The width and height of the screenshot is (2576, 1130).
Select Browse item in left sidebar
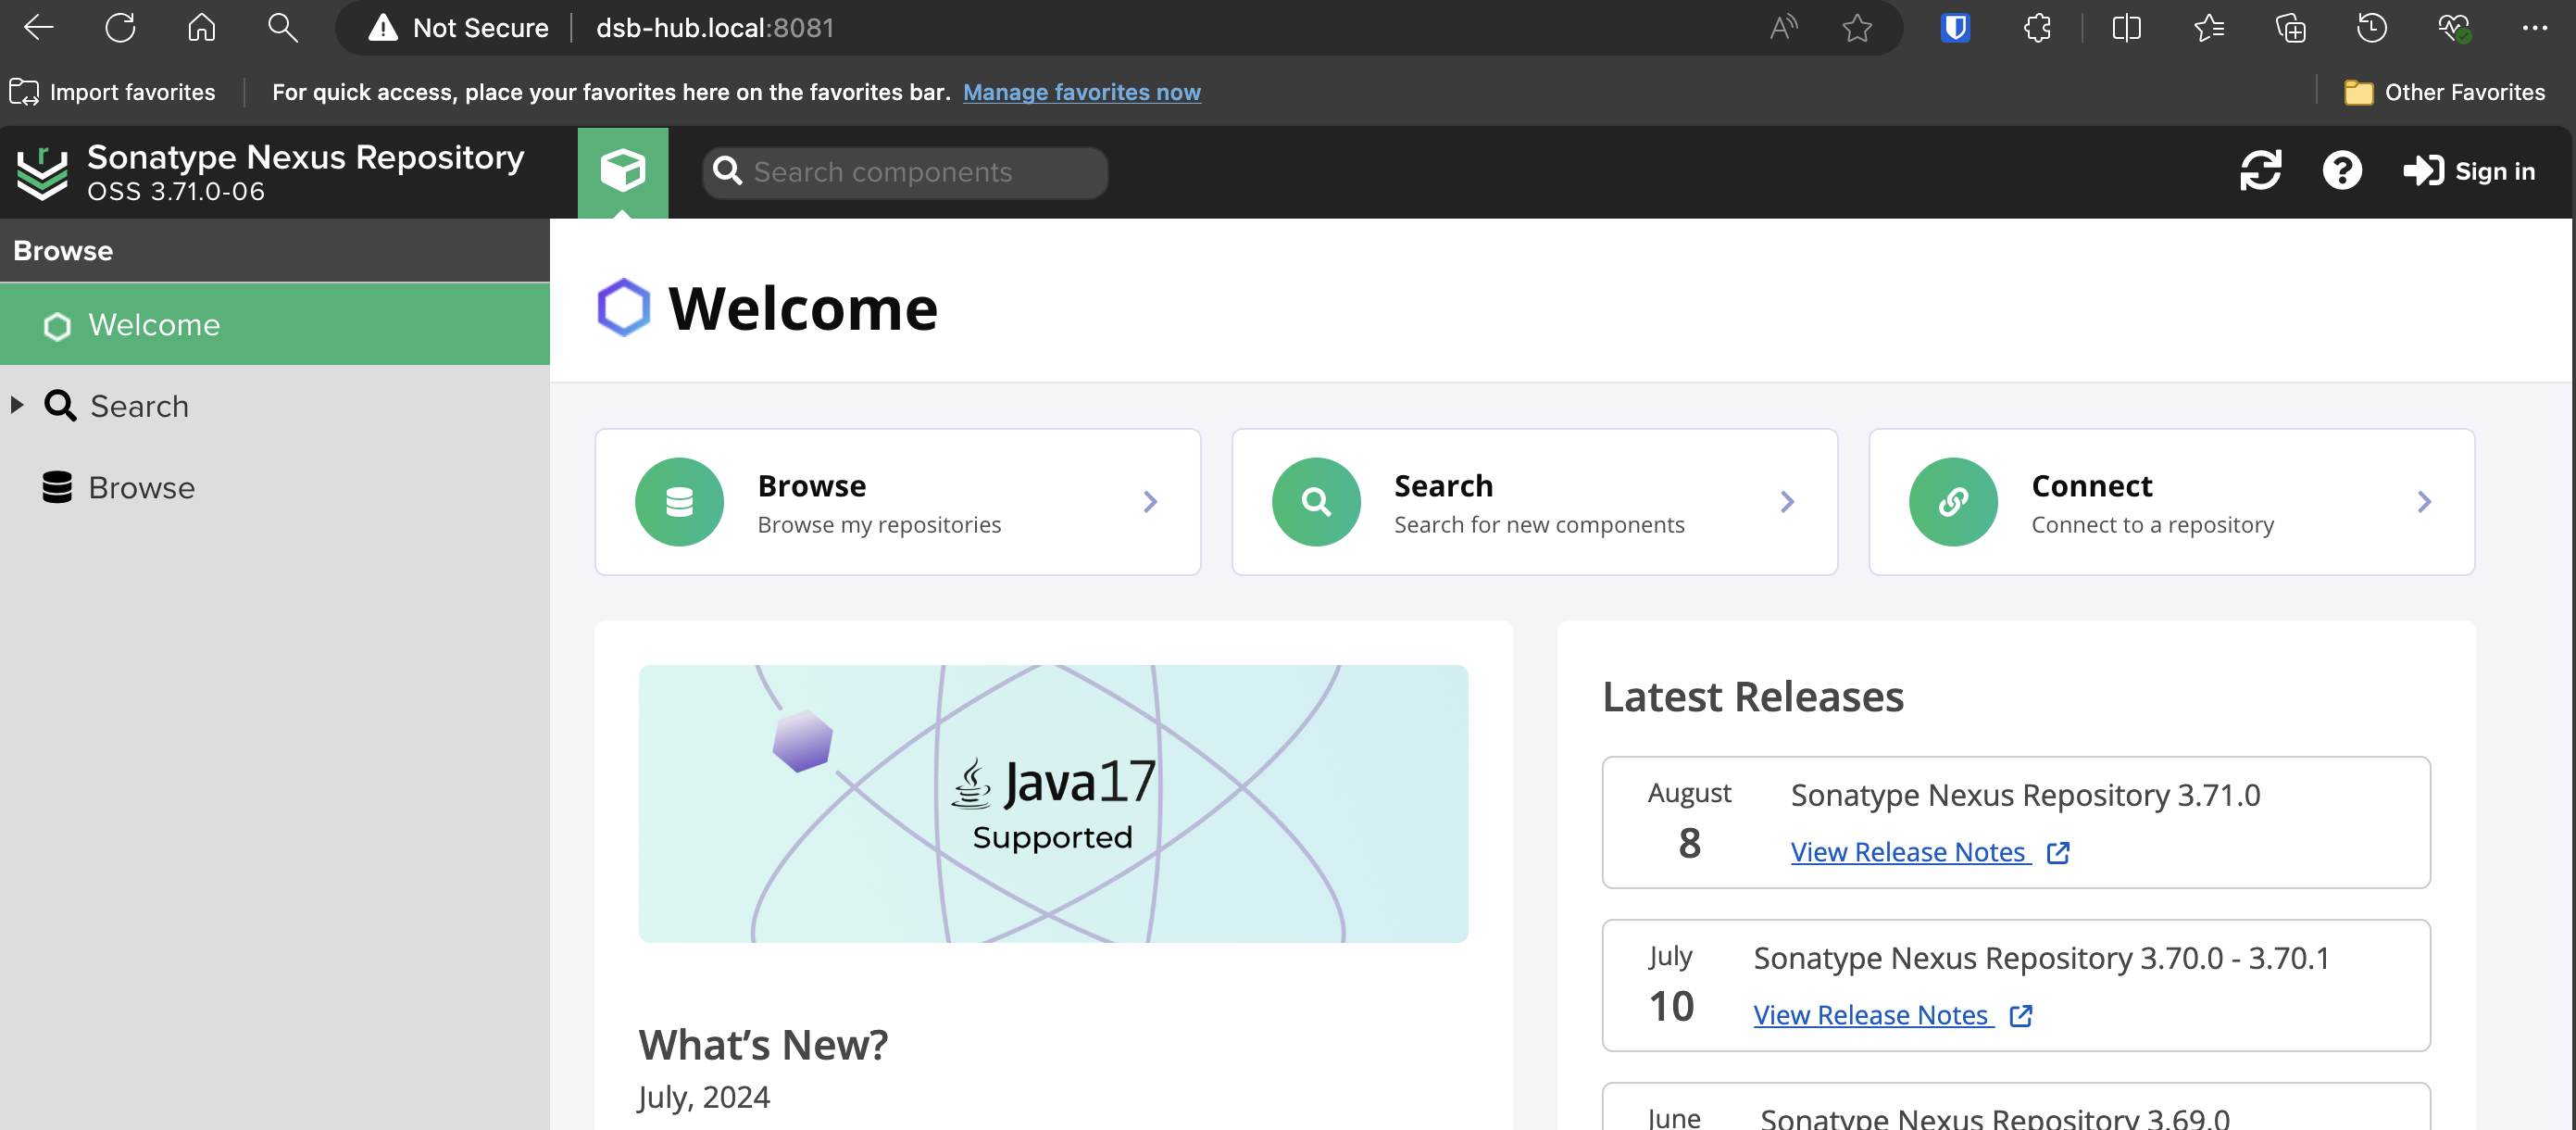141,487
